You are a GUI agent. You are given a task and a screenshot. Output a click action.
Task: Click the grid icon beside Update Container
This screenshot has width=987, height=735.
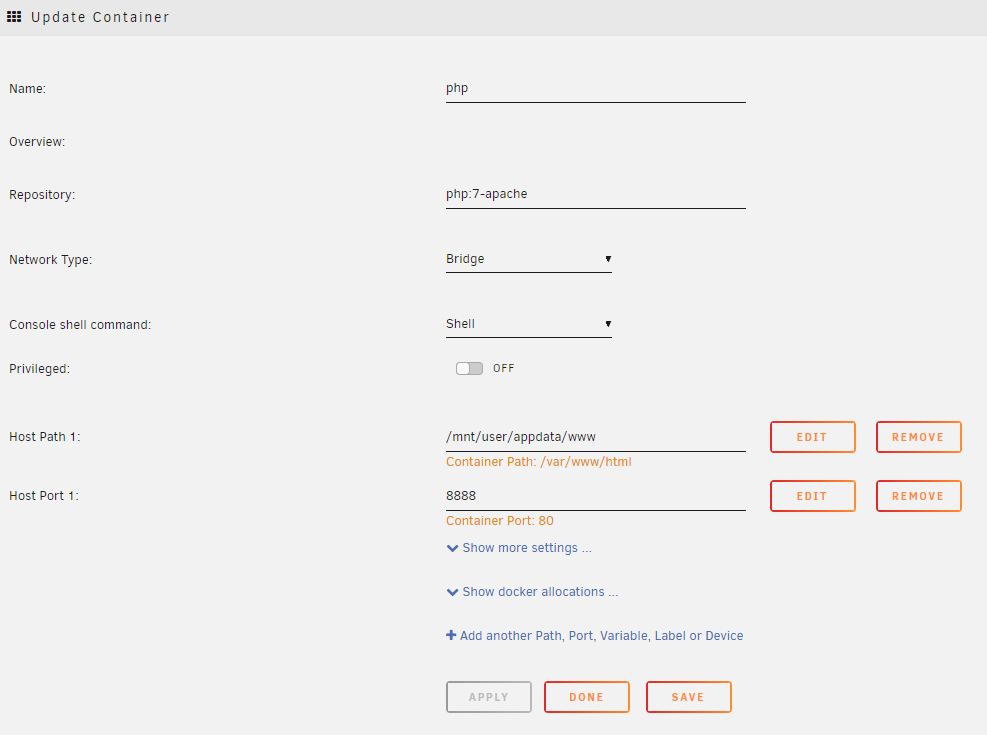click(x=14, y=16)
